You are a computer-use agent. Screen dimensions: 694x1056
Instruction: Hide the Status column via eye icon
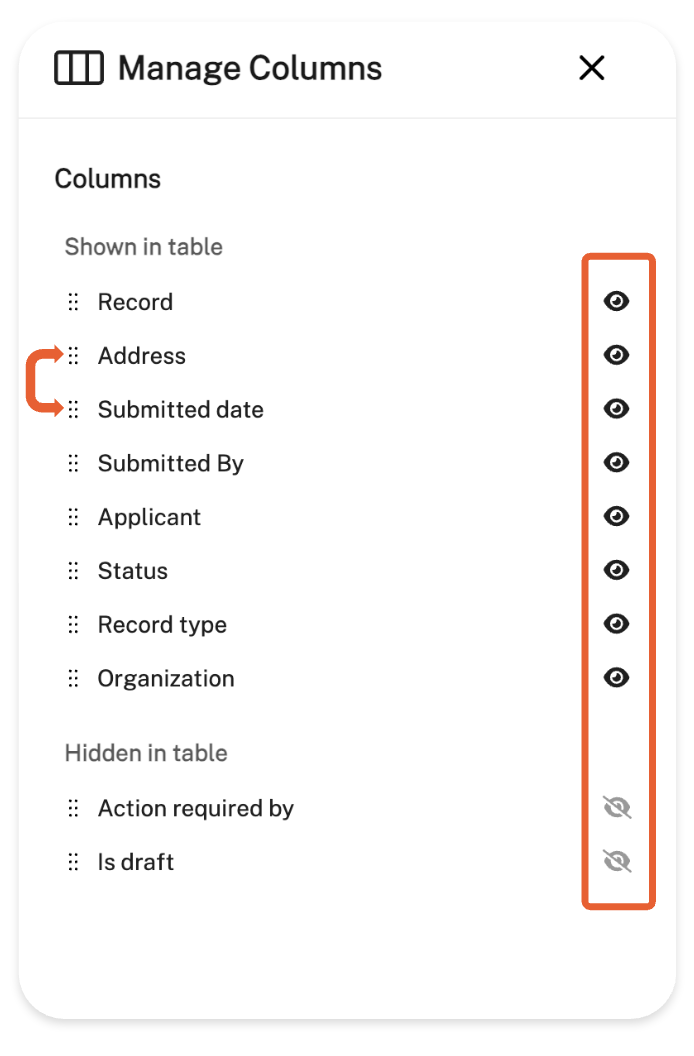tap(617, 570)
